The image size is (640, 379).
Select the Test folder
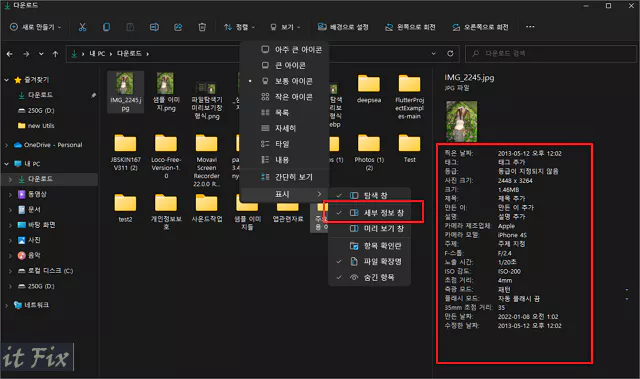pos(409,148)
